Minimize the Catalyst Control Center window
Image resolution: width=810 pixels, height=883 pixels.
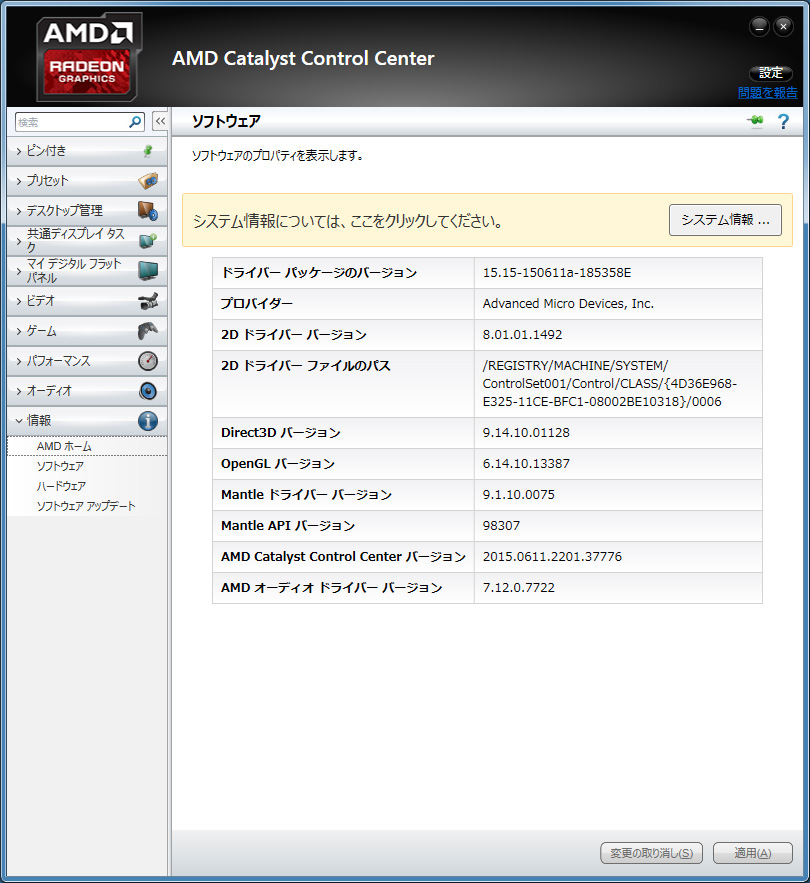tap(759, 26)
